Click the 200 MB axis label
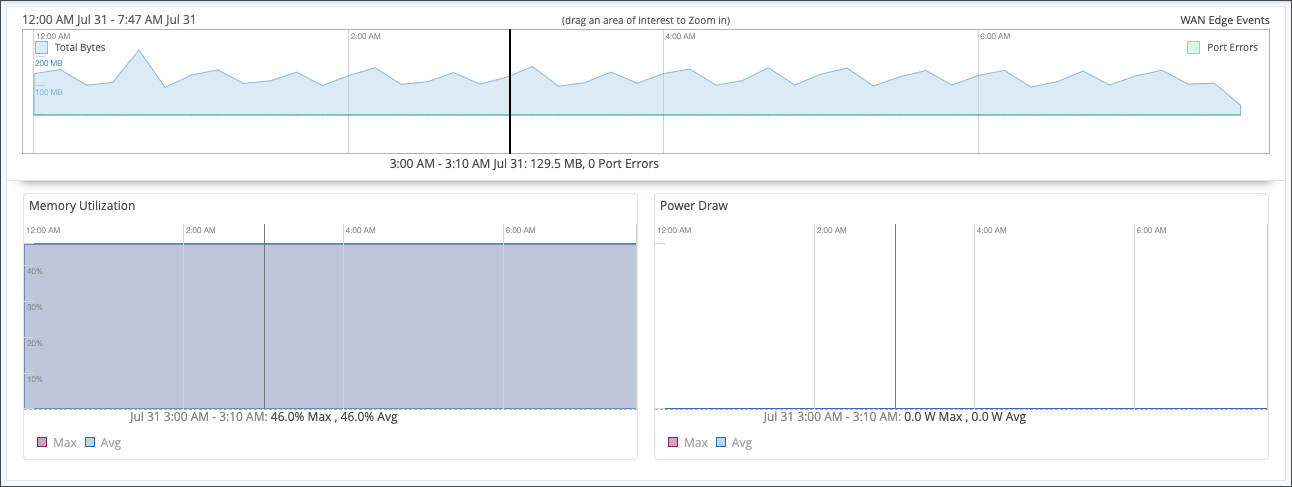This screenshot has width=1292, height=487. point(49,63)
